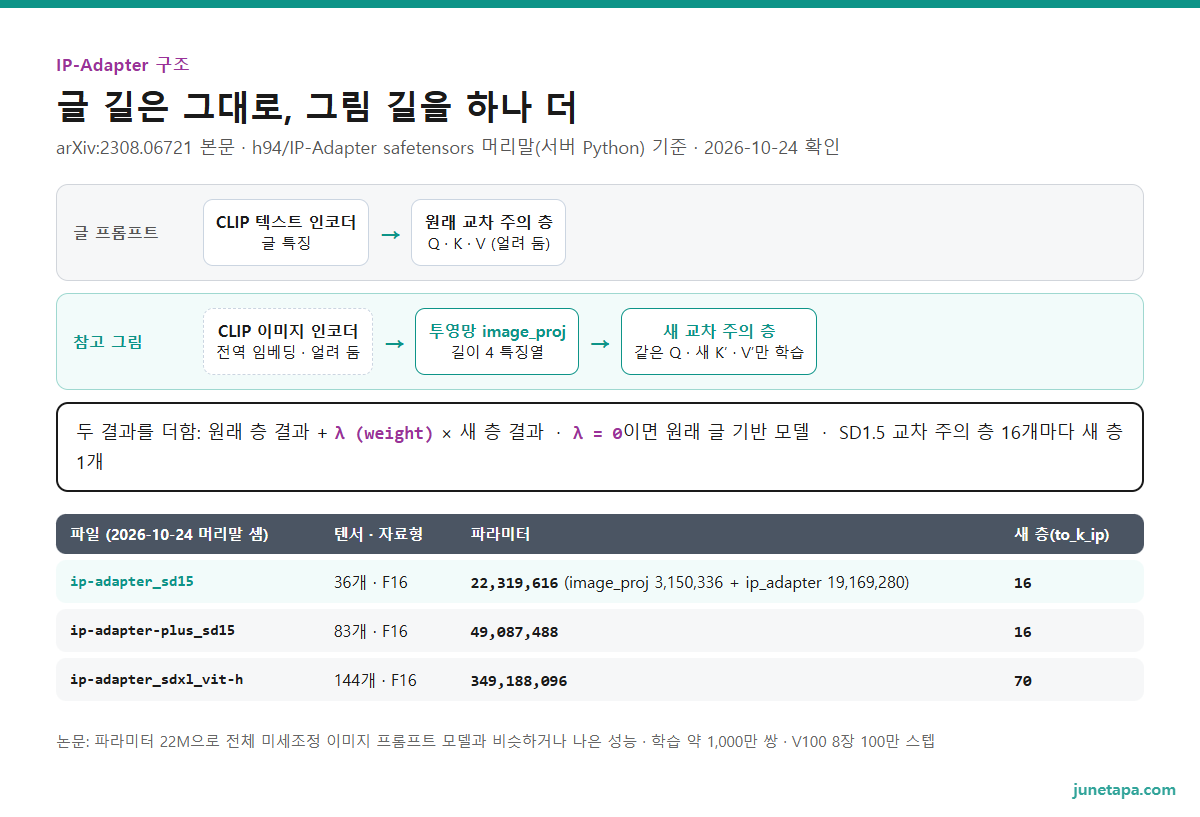Click the 'λ = 0' text in the formula box
Viewport: 1200px width, 817px height.
[x=597, y=433]
